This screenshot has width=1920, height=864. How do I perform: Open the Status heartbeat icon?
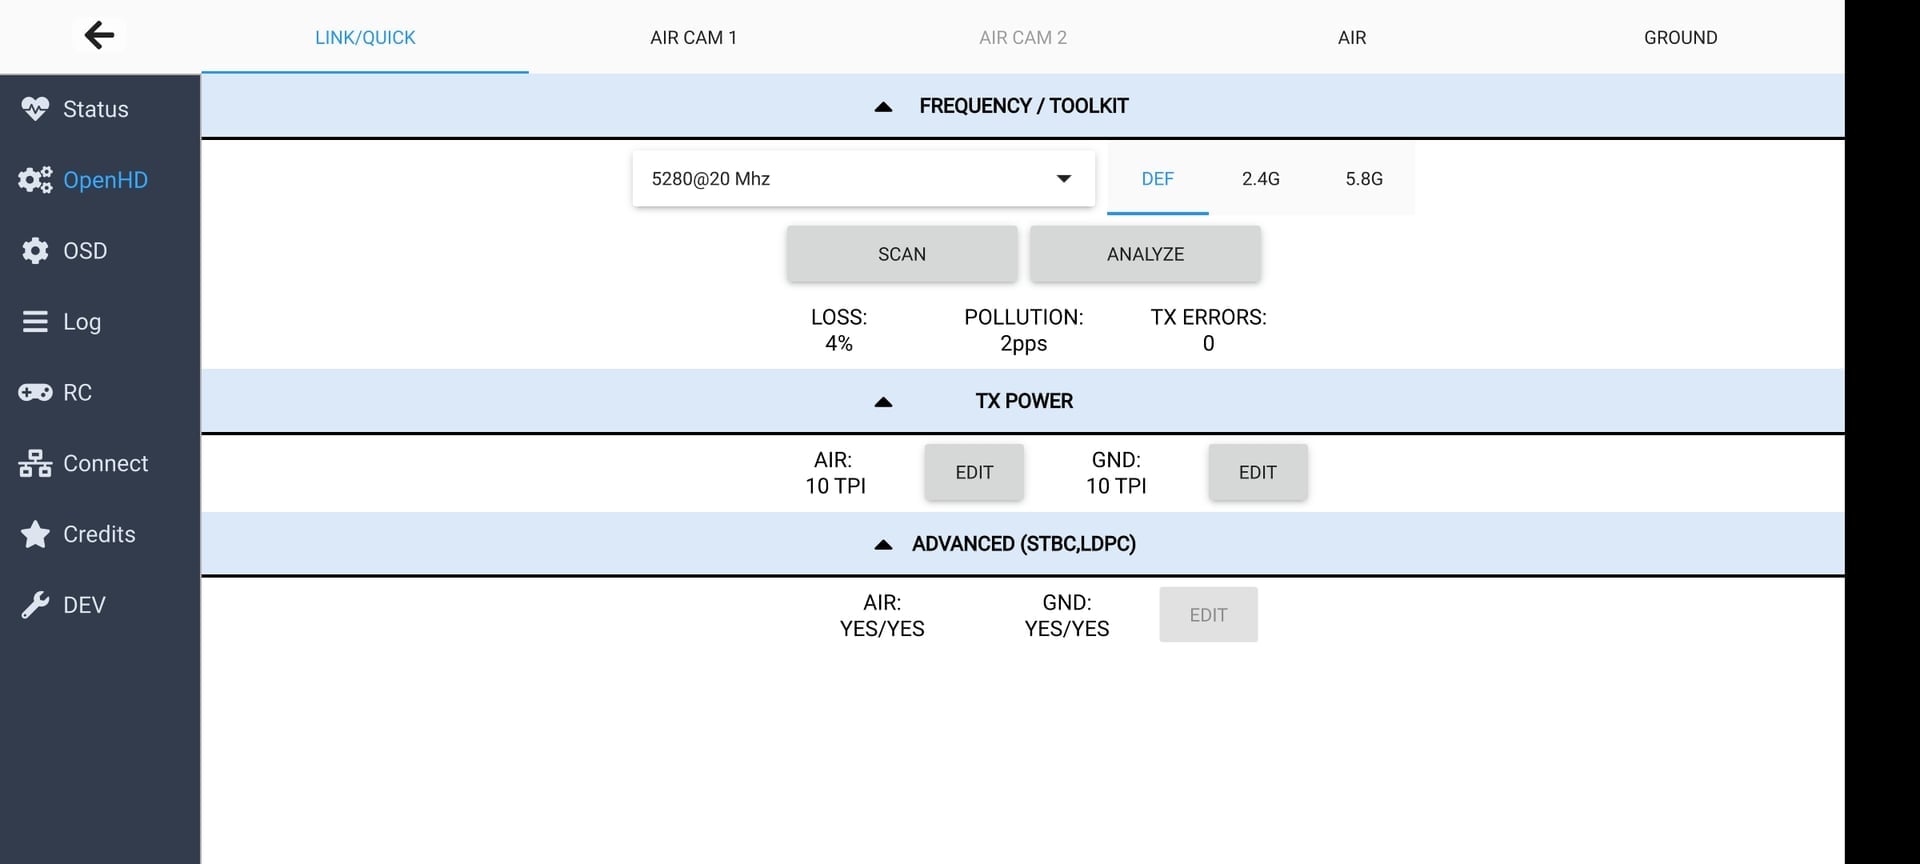[x=35, y=109]
